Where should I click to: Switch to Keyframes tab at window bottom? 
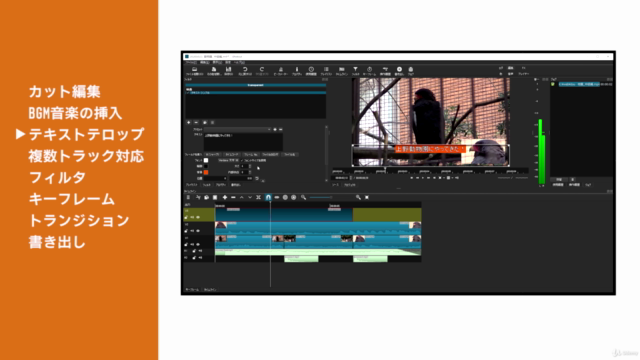pyautogui.click(x=192, y=289)
